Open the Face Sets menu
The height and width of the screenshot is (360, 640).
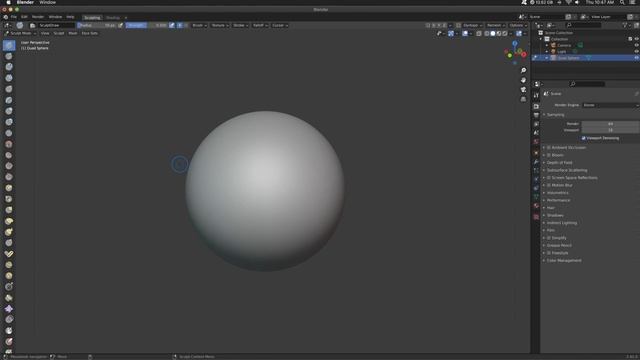click(89, 33)
